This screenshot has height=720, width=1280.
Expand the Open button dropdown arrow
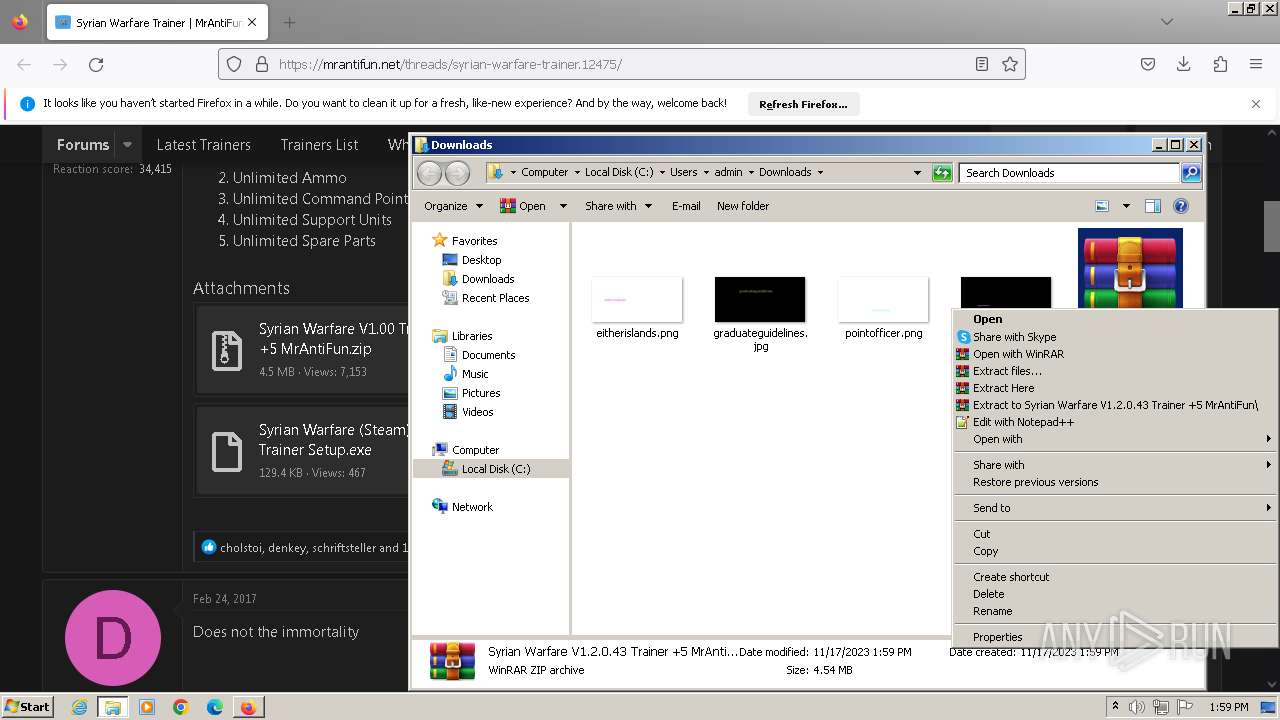(x=563, y=206)
